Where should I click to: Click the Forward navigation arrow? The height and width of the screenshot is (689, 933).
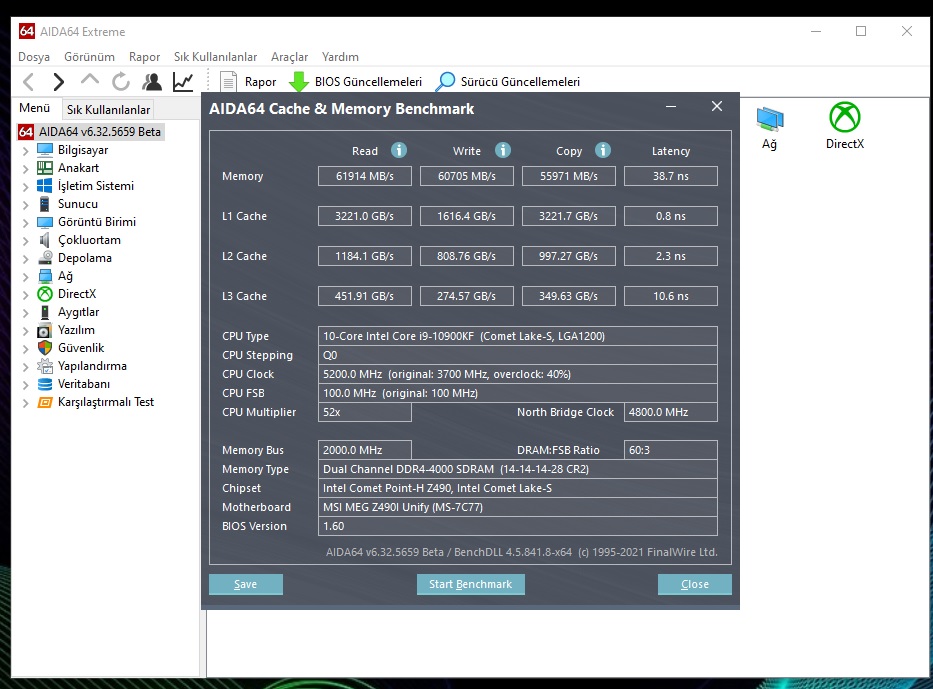(58, 82)
